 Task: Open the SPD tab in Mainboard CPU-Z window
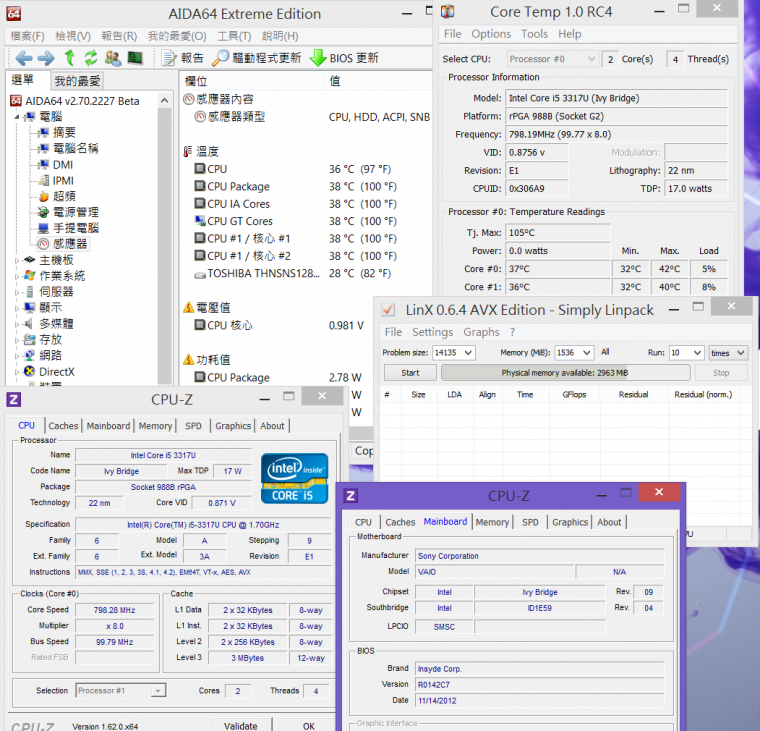click(530, 522)
